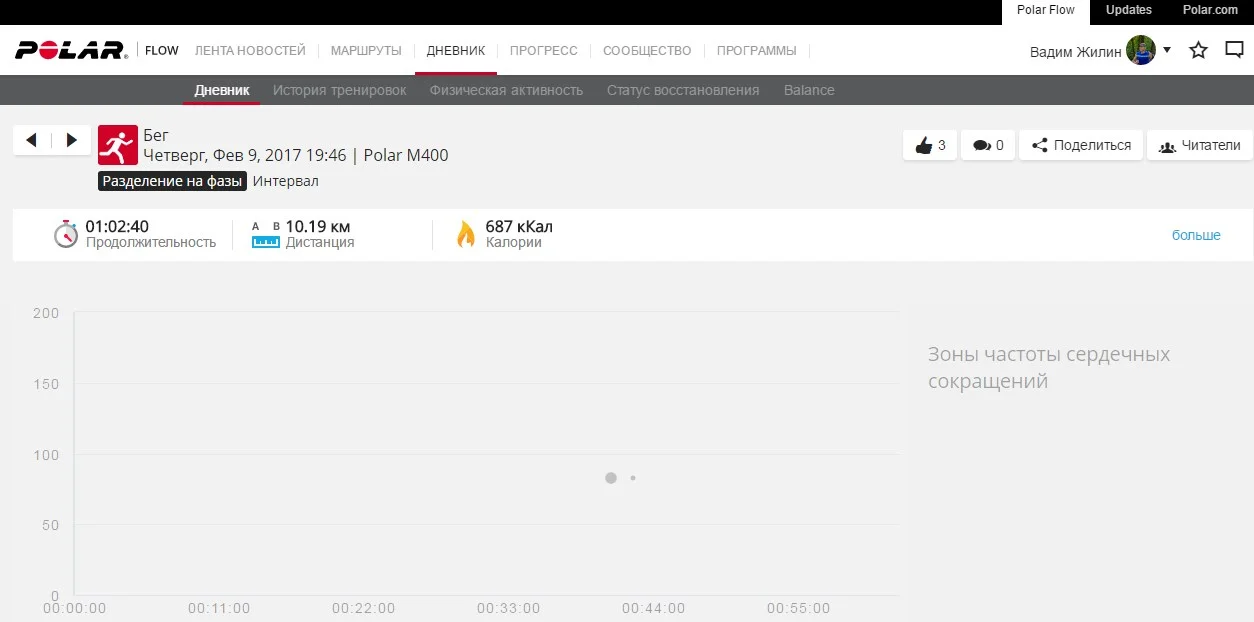Click the A-B distance ruler icon
The image size is (1254, 622).
coord(265,235)
